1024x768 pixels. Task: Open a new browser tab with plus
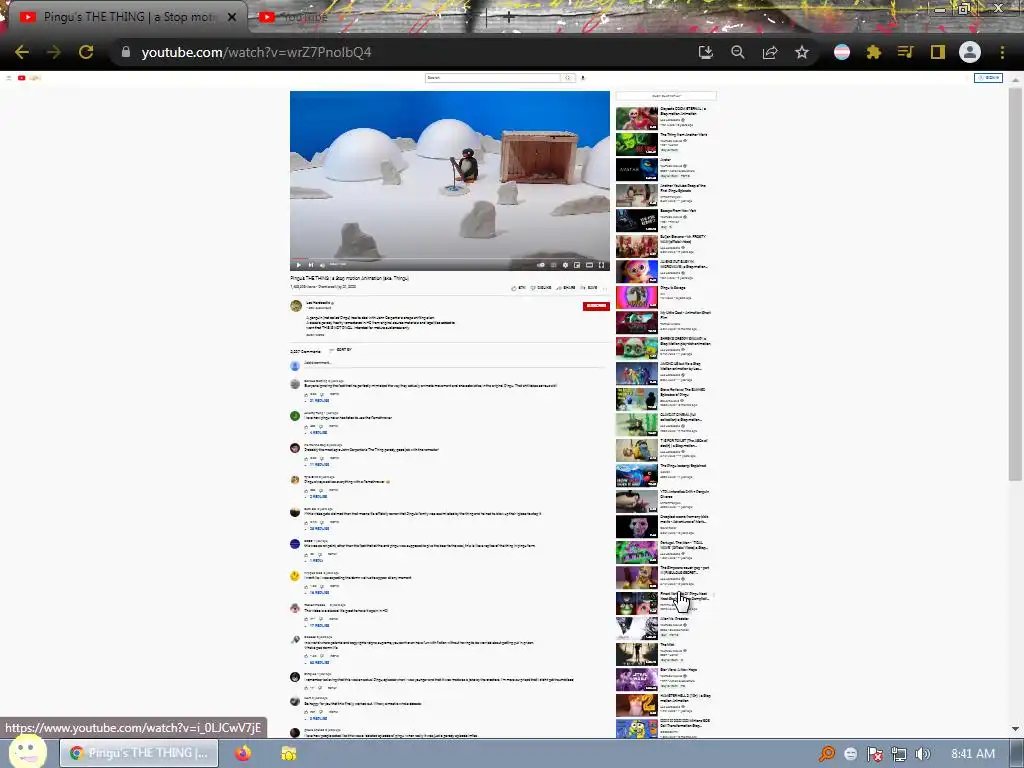509,17
